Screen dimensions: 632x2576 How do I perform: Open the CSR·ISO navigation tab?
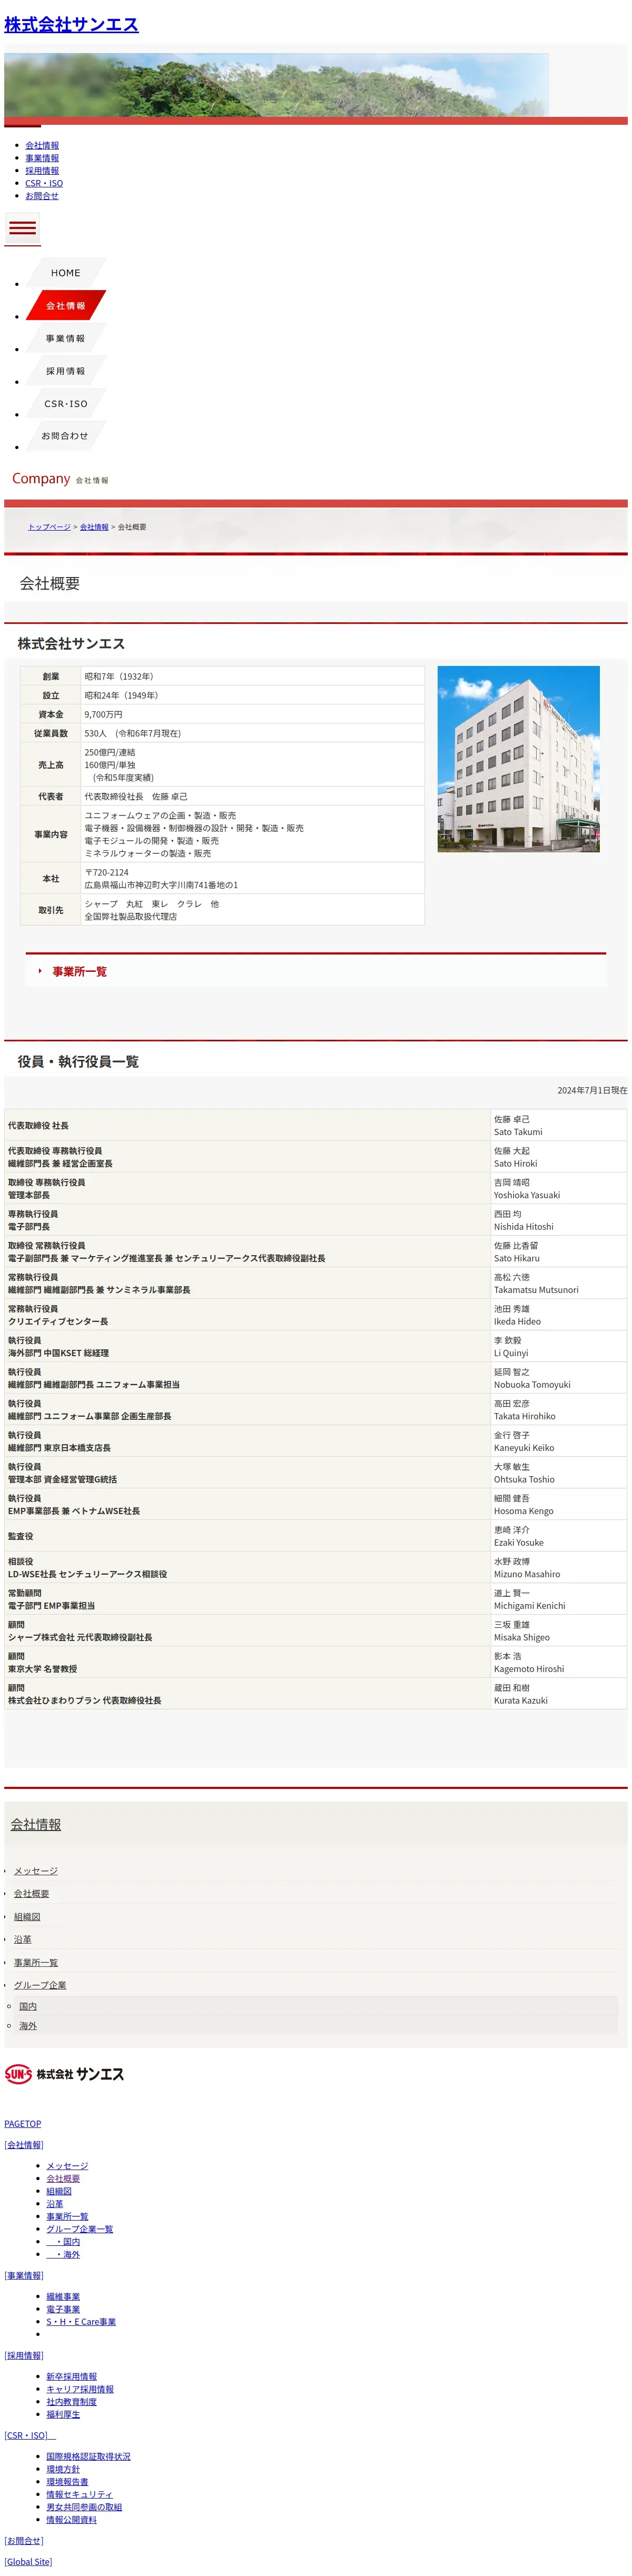point(66,404)
